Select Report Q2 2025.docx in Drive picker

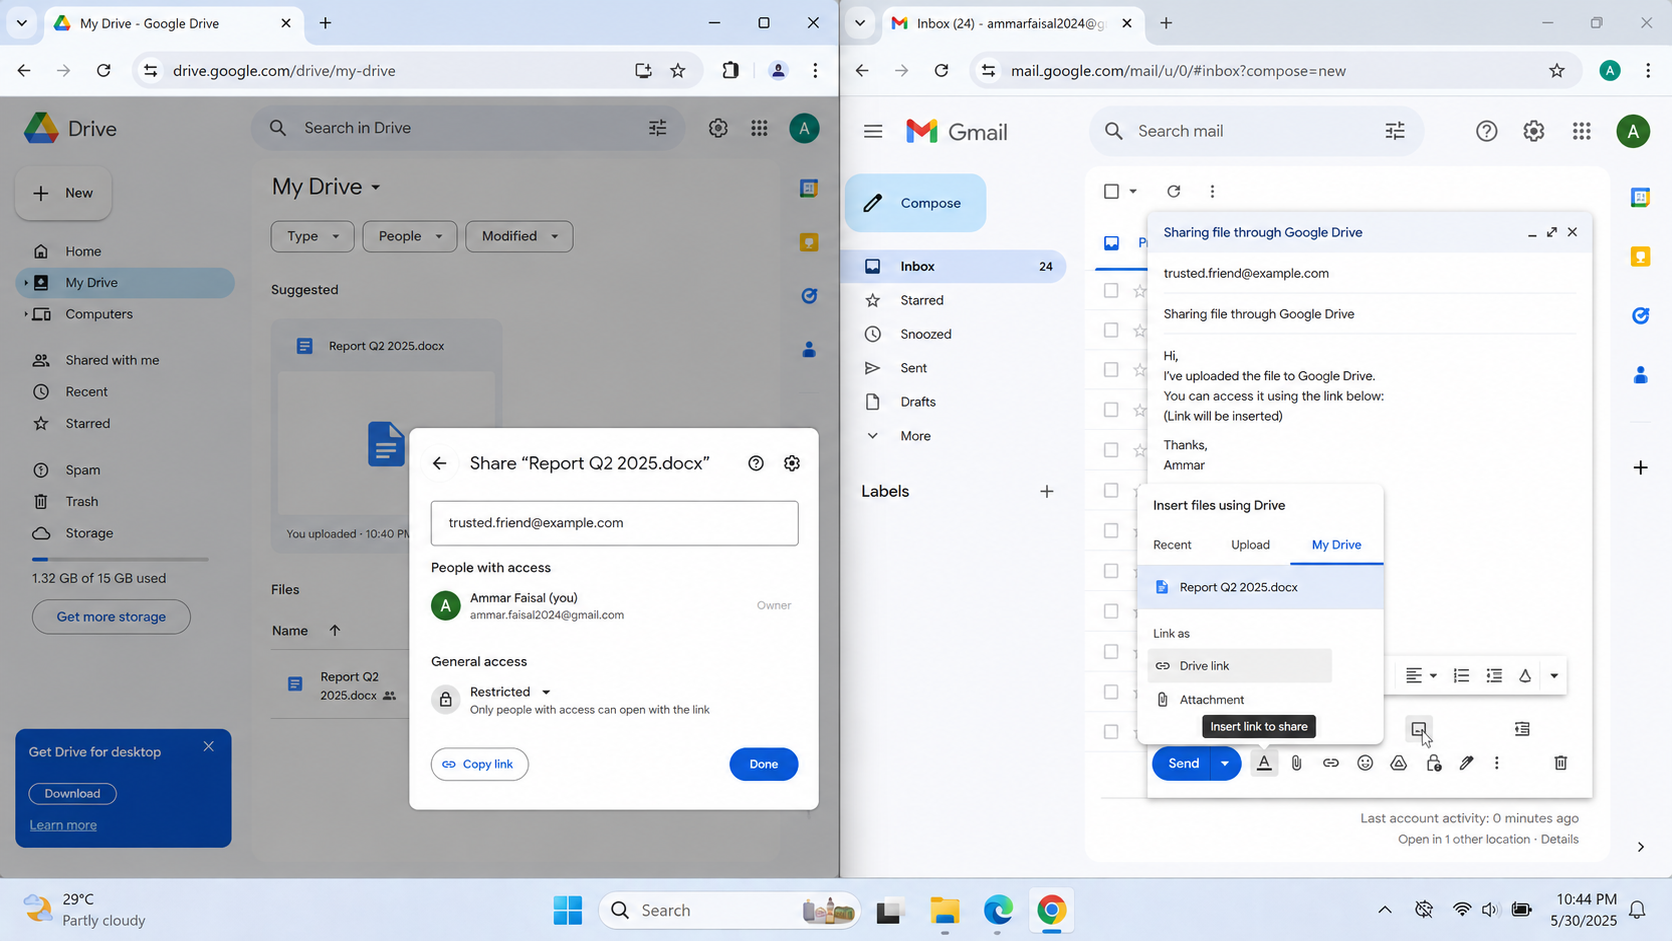tap(1261, 587)
